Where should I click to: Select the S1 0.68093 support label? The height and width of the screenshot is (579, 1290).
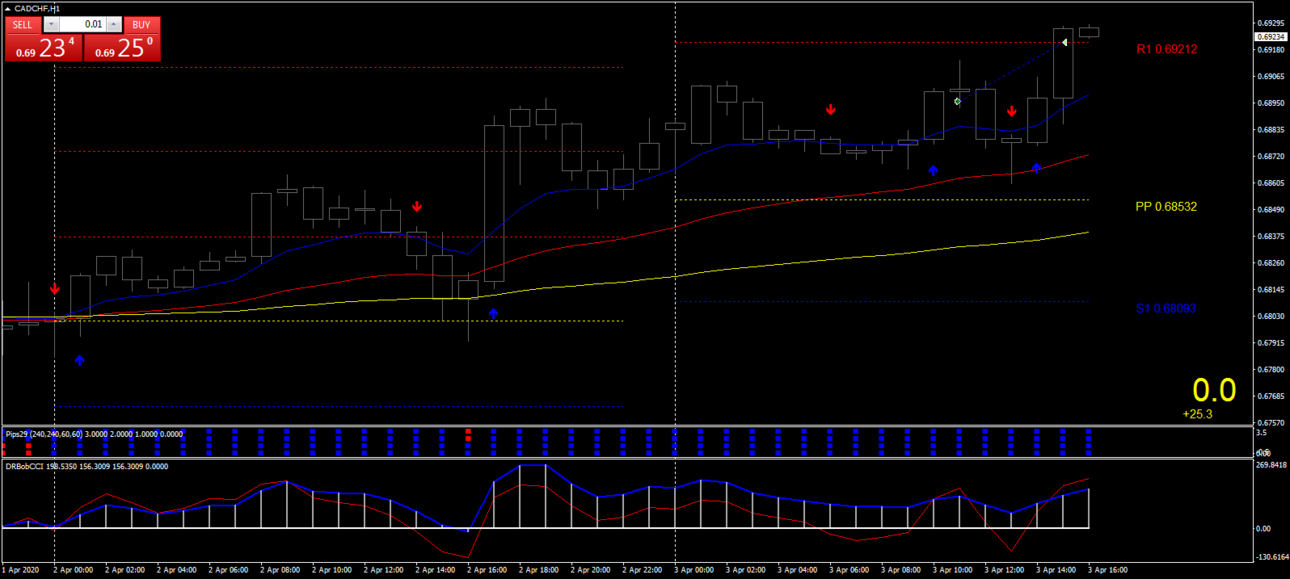1166,309
